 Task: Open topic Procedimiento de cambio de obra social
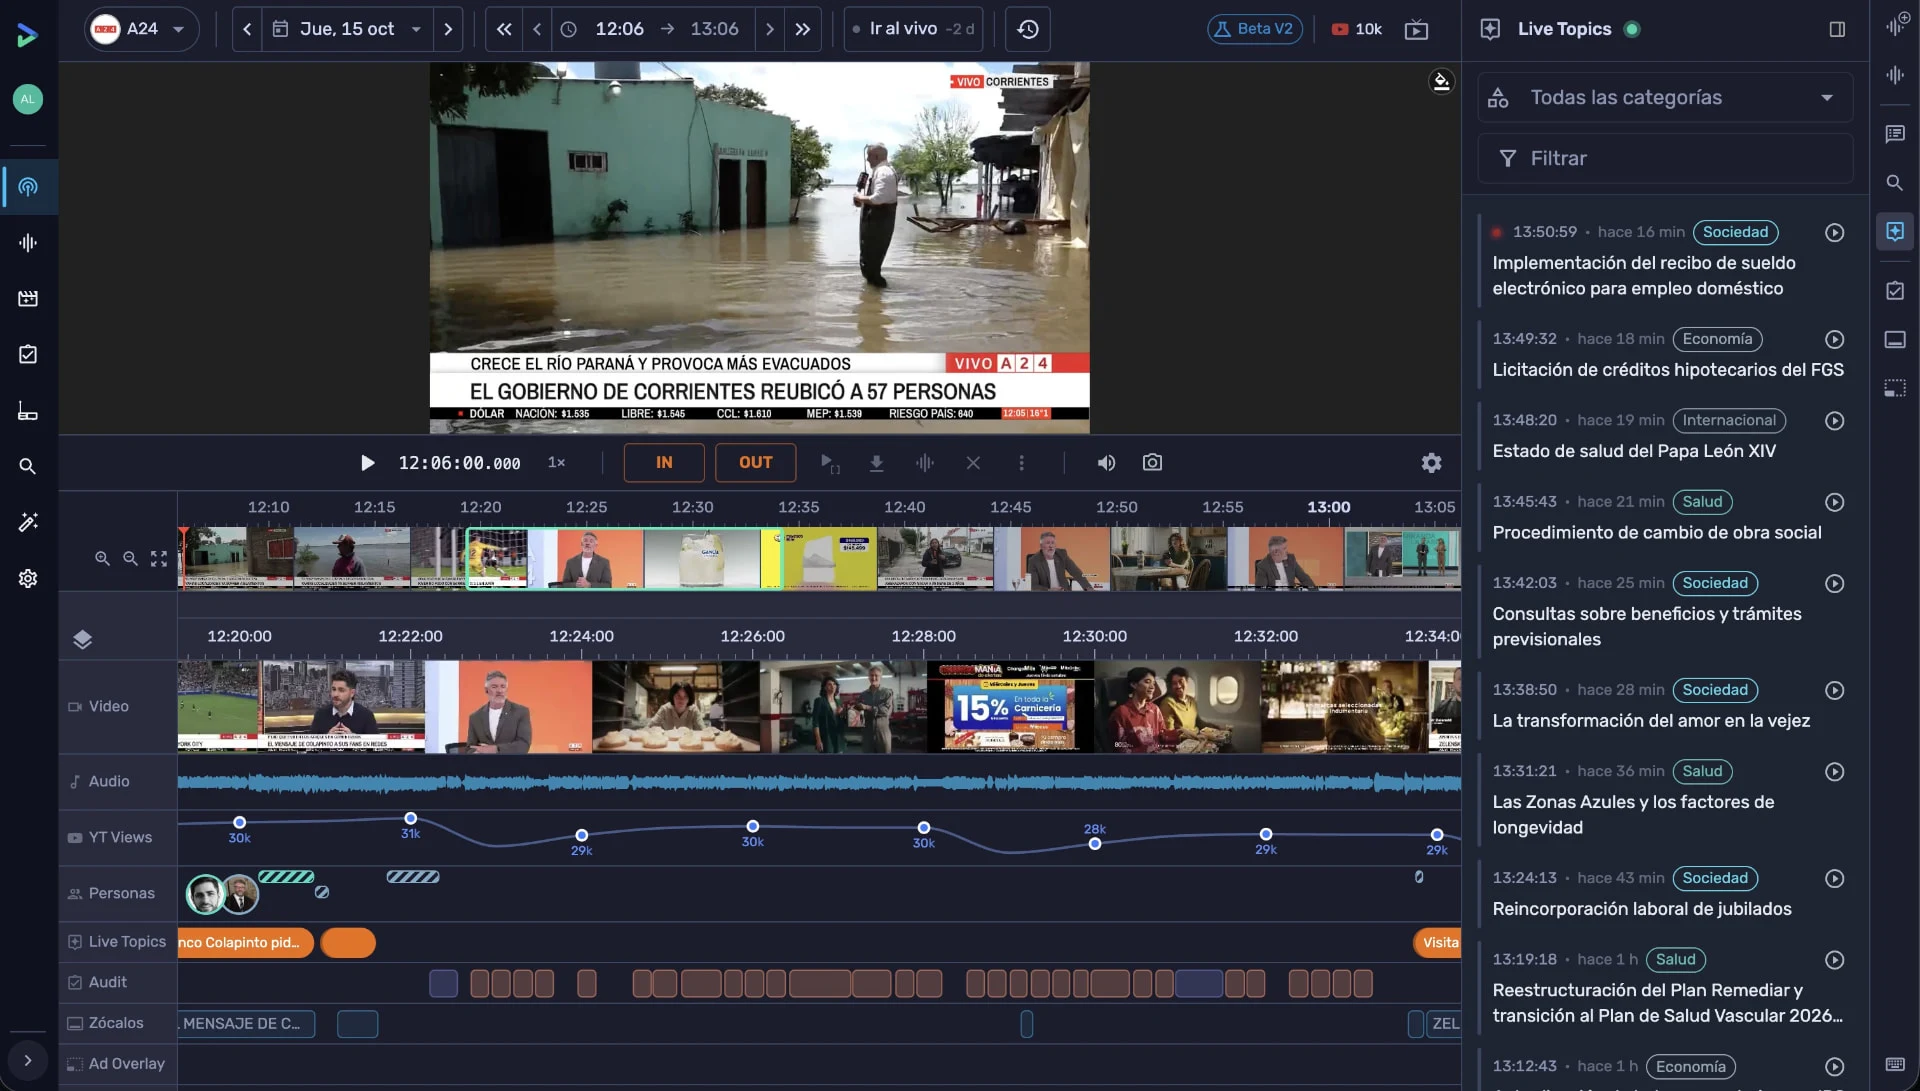[x=1657, y=533]
